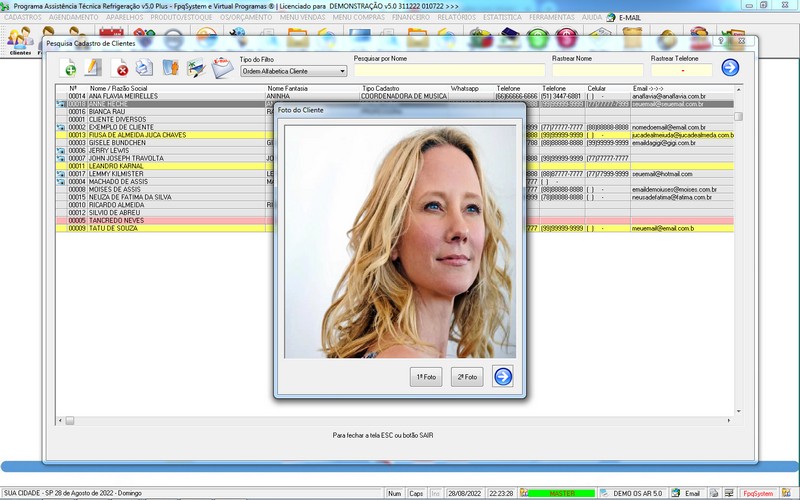
Task: Open the CADASTROS menu
Action: click(x=22, y=17)
